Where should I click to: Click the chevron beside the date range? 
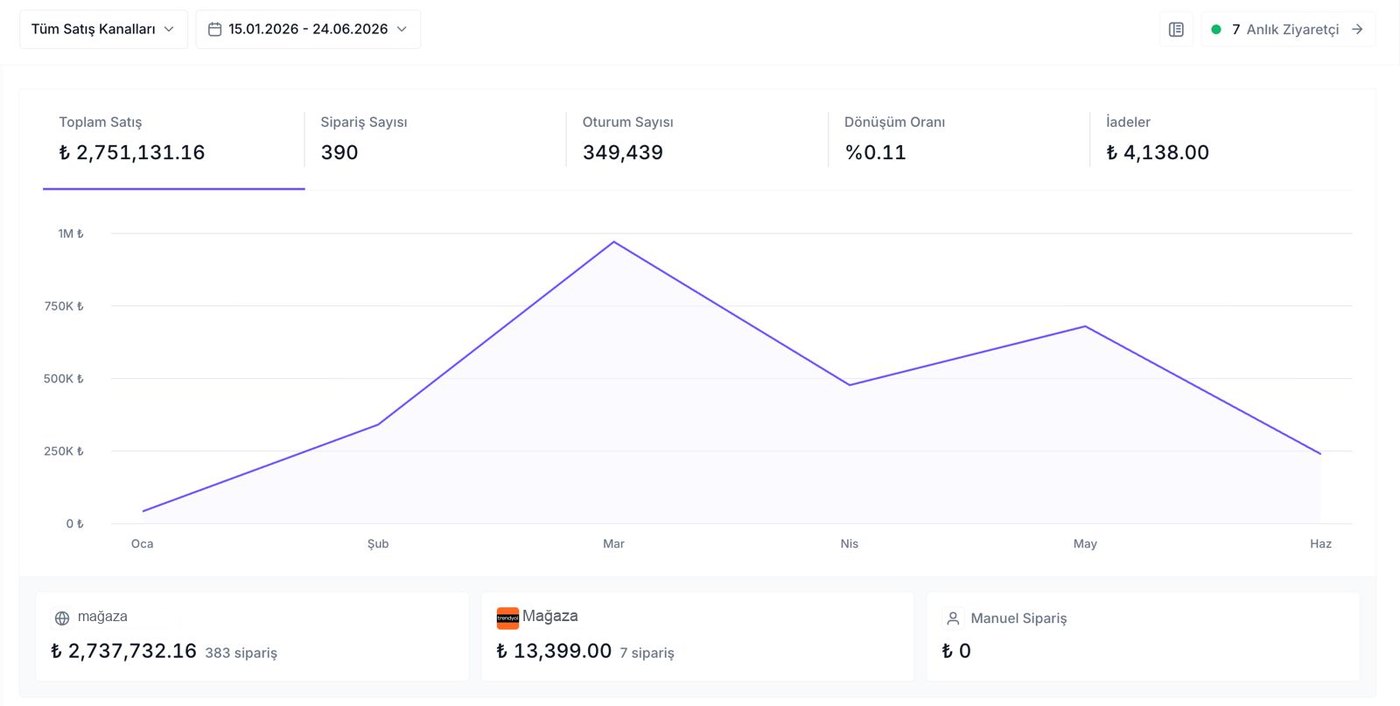402,29
